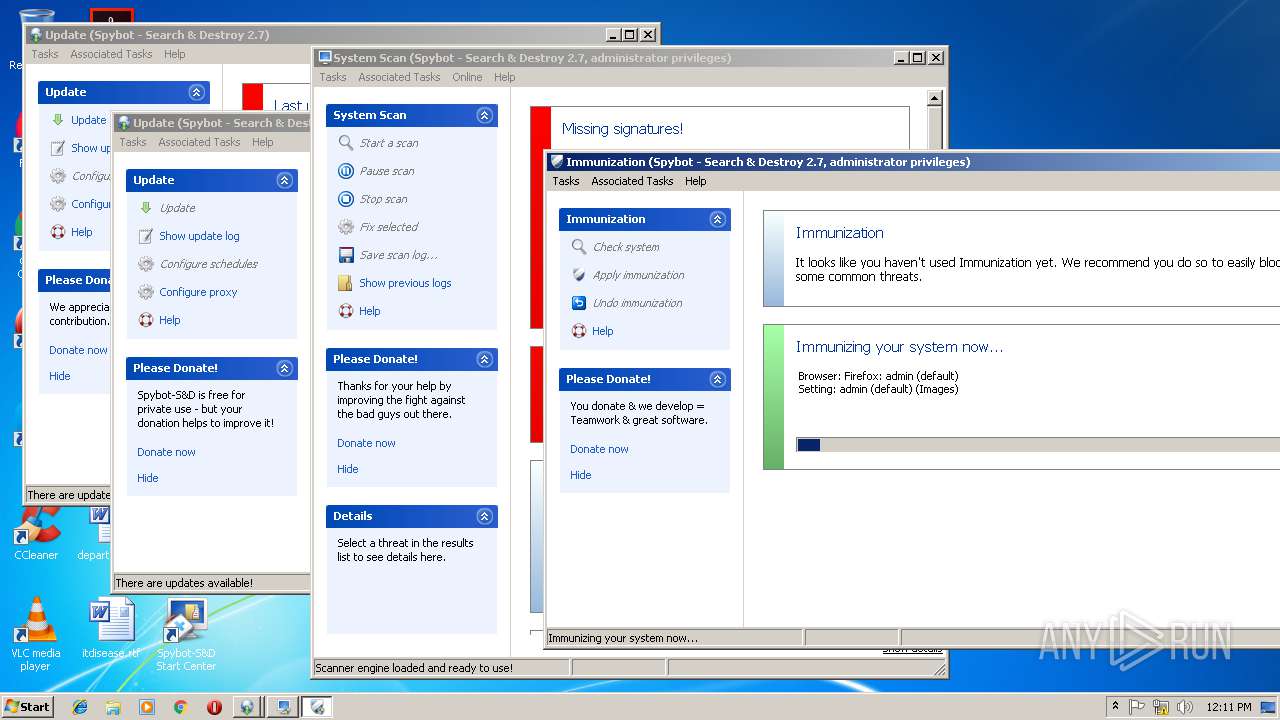Click Scanner engine loaded and ready status text
This screenshot has height=720, width=1280.
[414, 668]
